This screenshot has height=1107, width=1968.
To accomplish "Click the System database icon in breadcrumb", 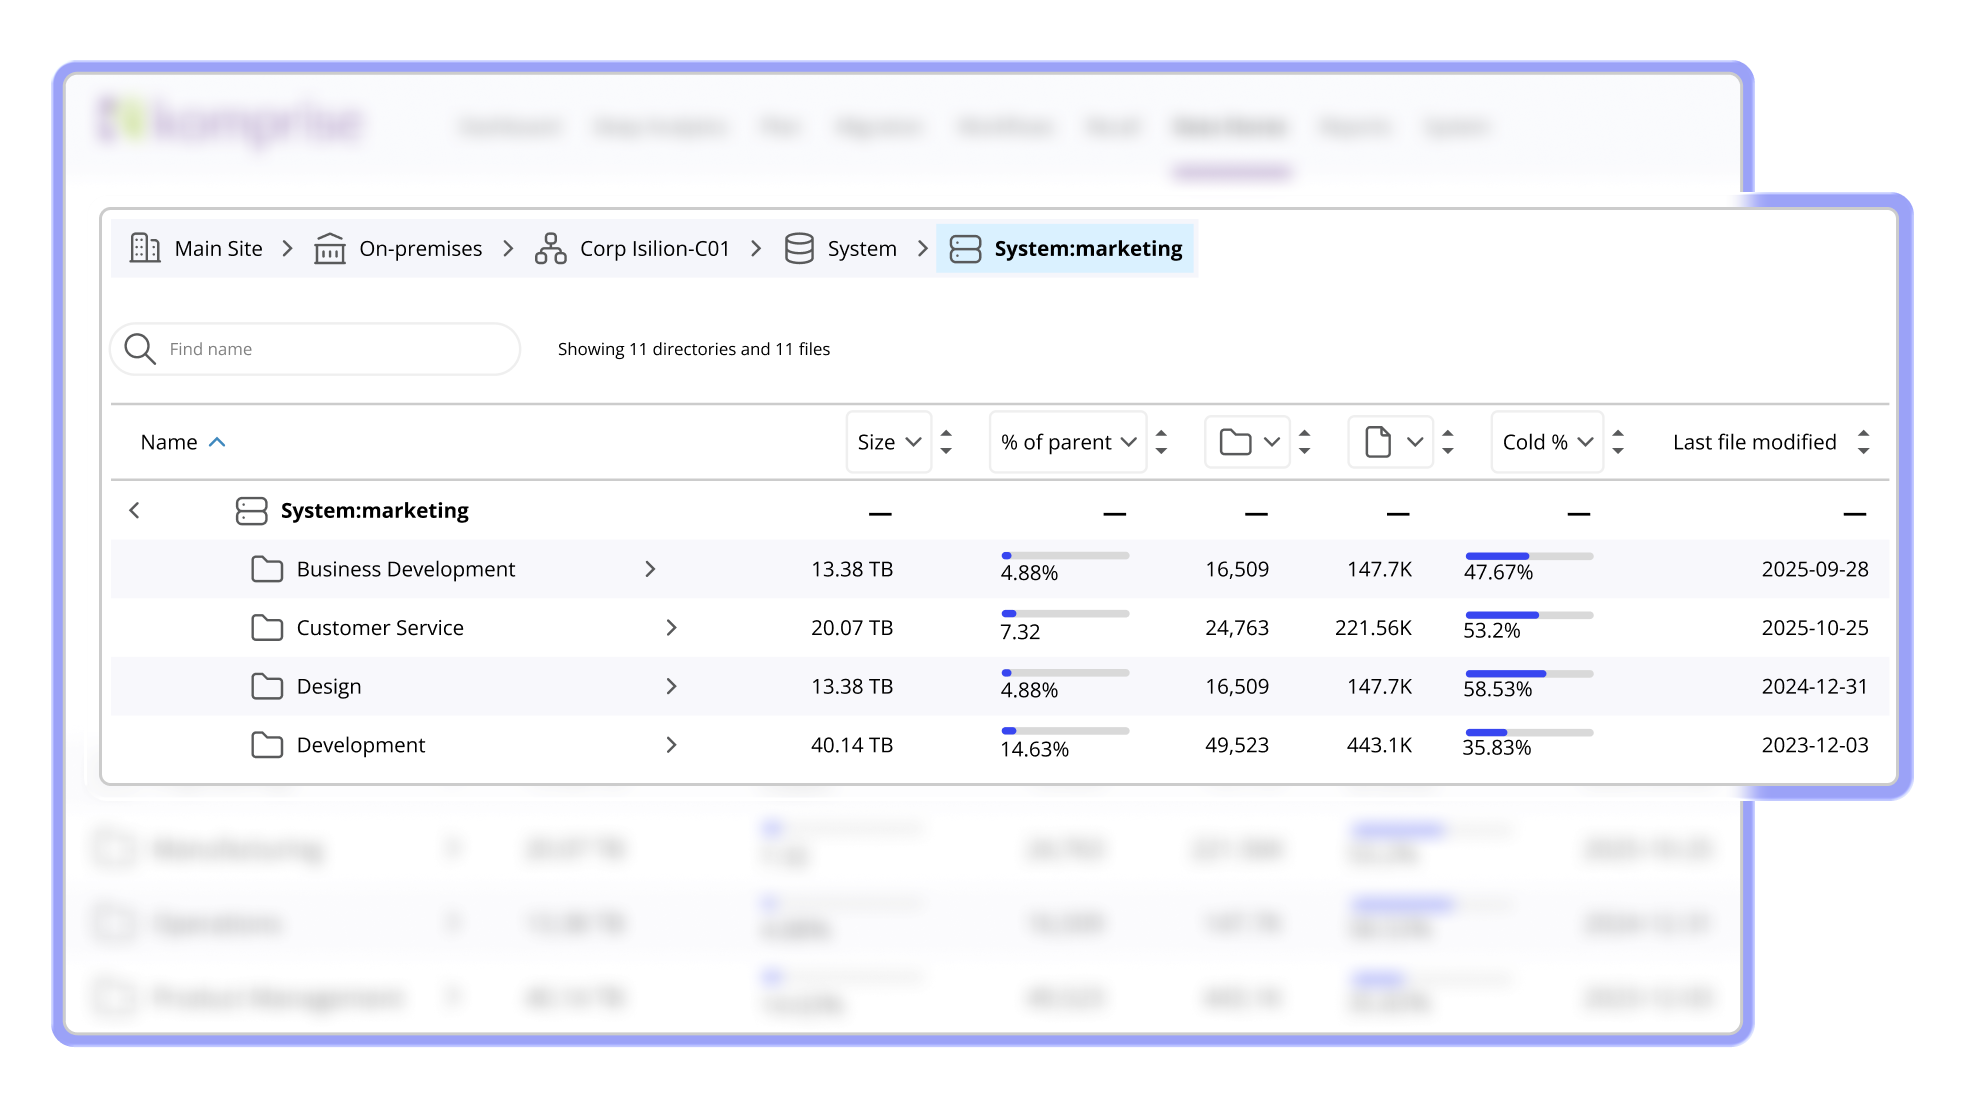I will [800, 248].
